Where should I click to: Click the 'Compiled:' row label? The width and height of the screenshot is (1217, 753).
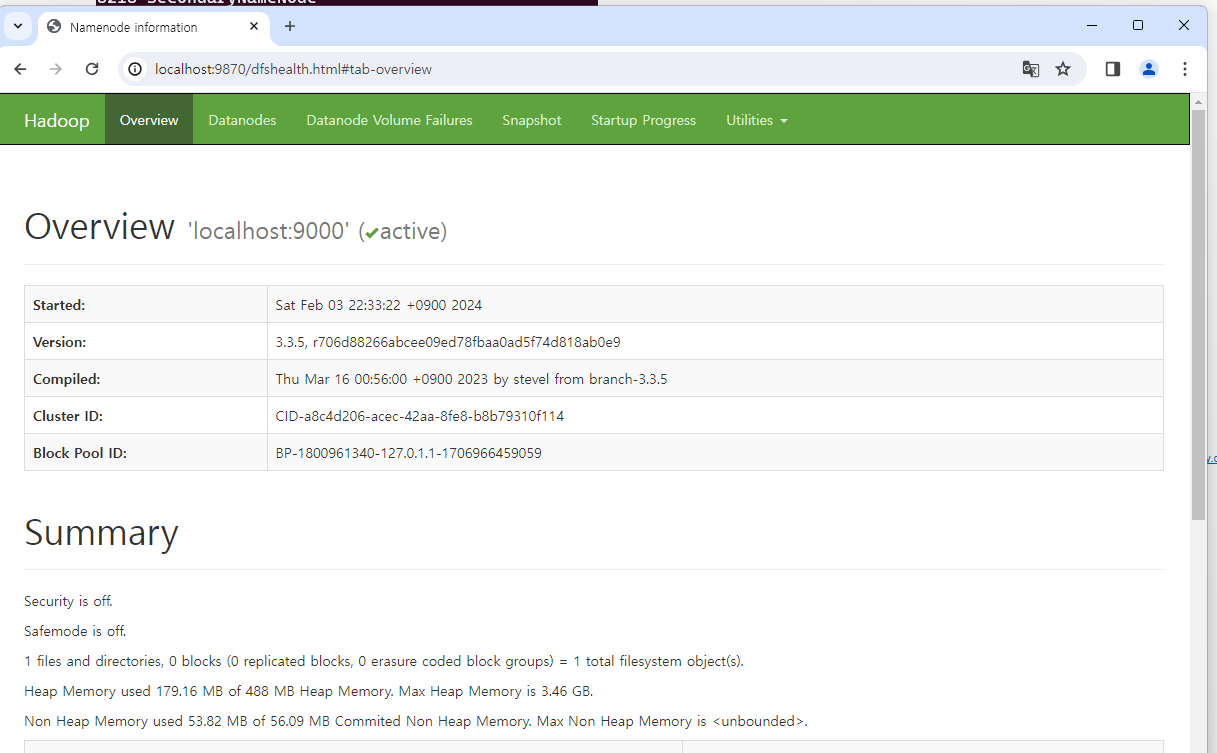coord(67,379)
